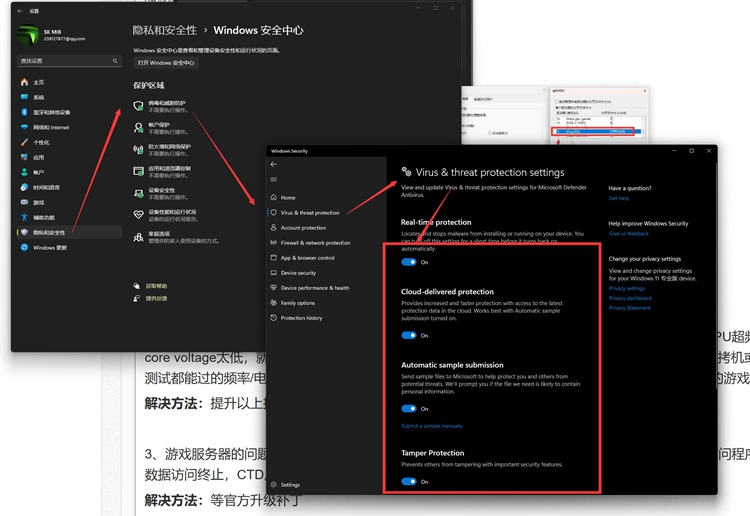This screenshot has width=750, height=516.
Task: Expand the Windows Security hamburger navigation menu
Action: tap(274, 180)
